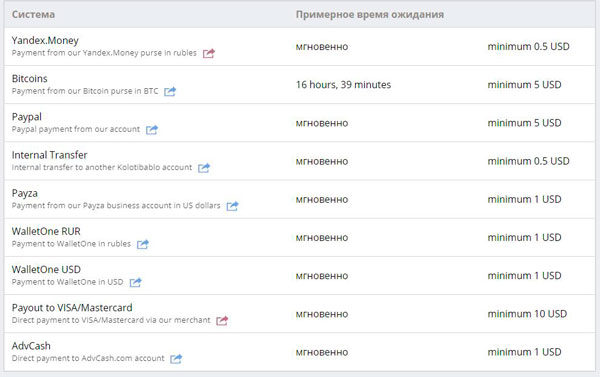Click 'Payment to WalletOne in rubles' text
Screen dimensions: 600x377
tap(71, 244)
